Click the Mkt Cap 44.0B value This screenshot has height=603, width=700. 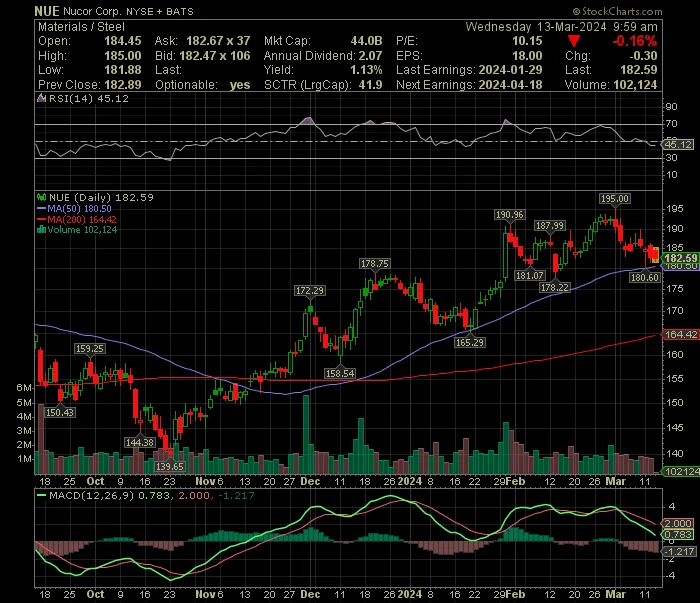[366, 41]
